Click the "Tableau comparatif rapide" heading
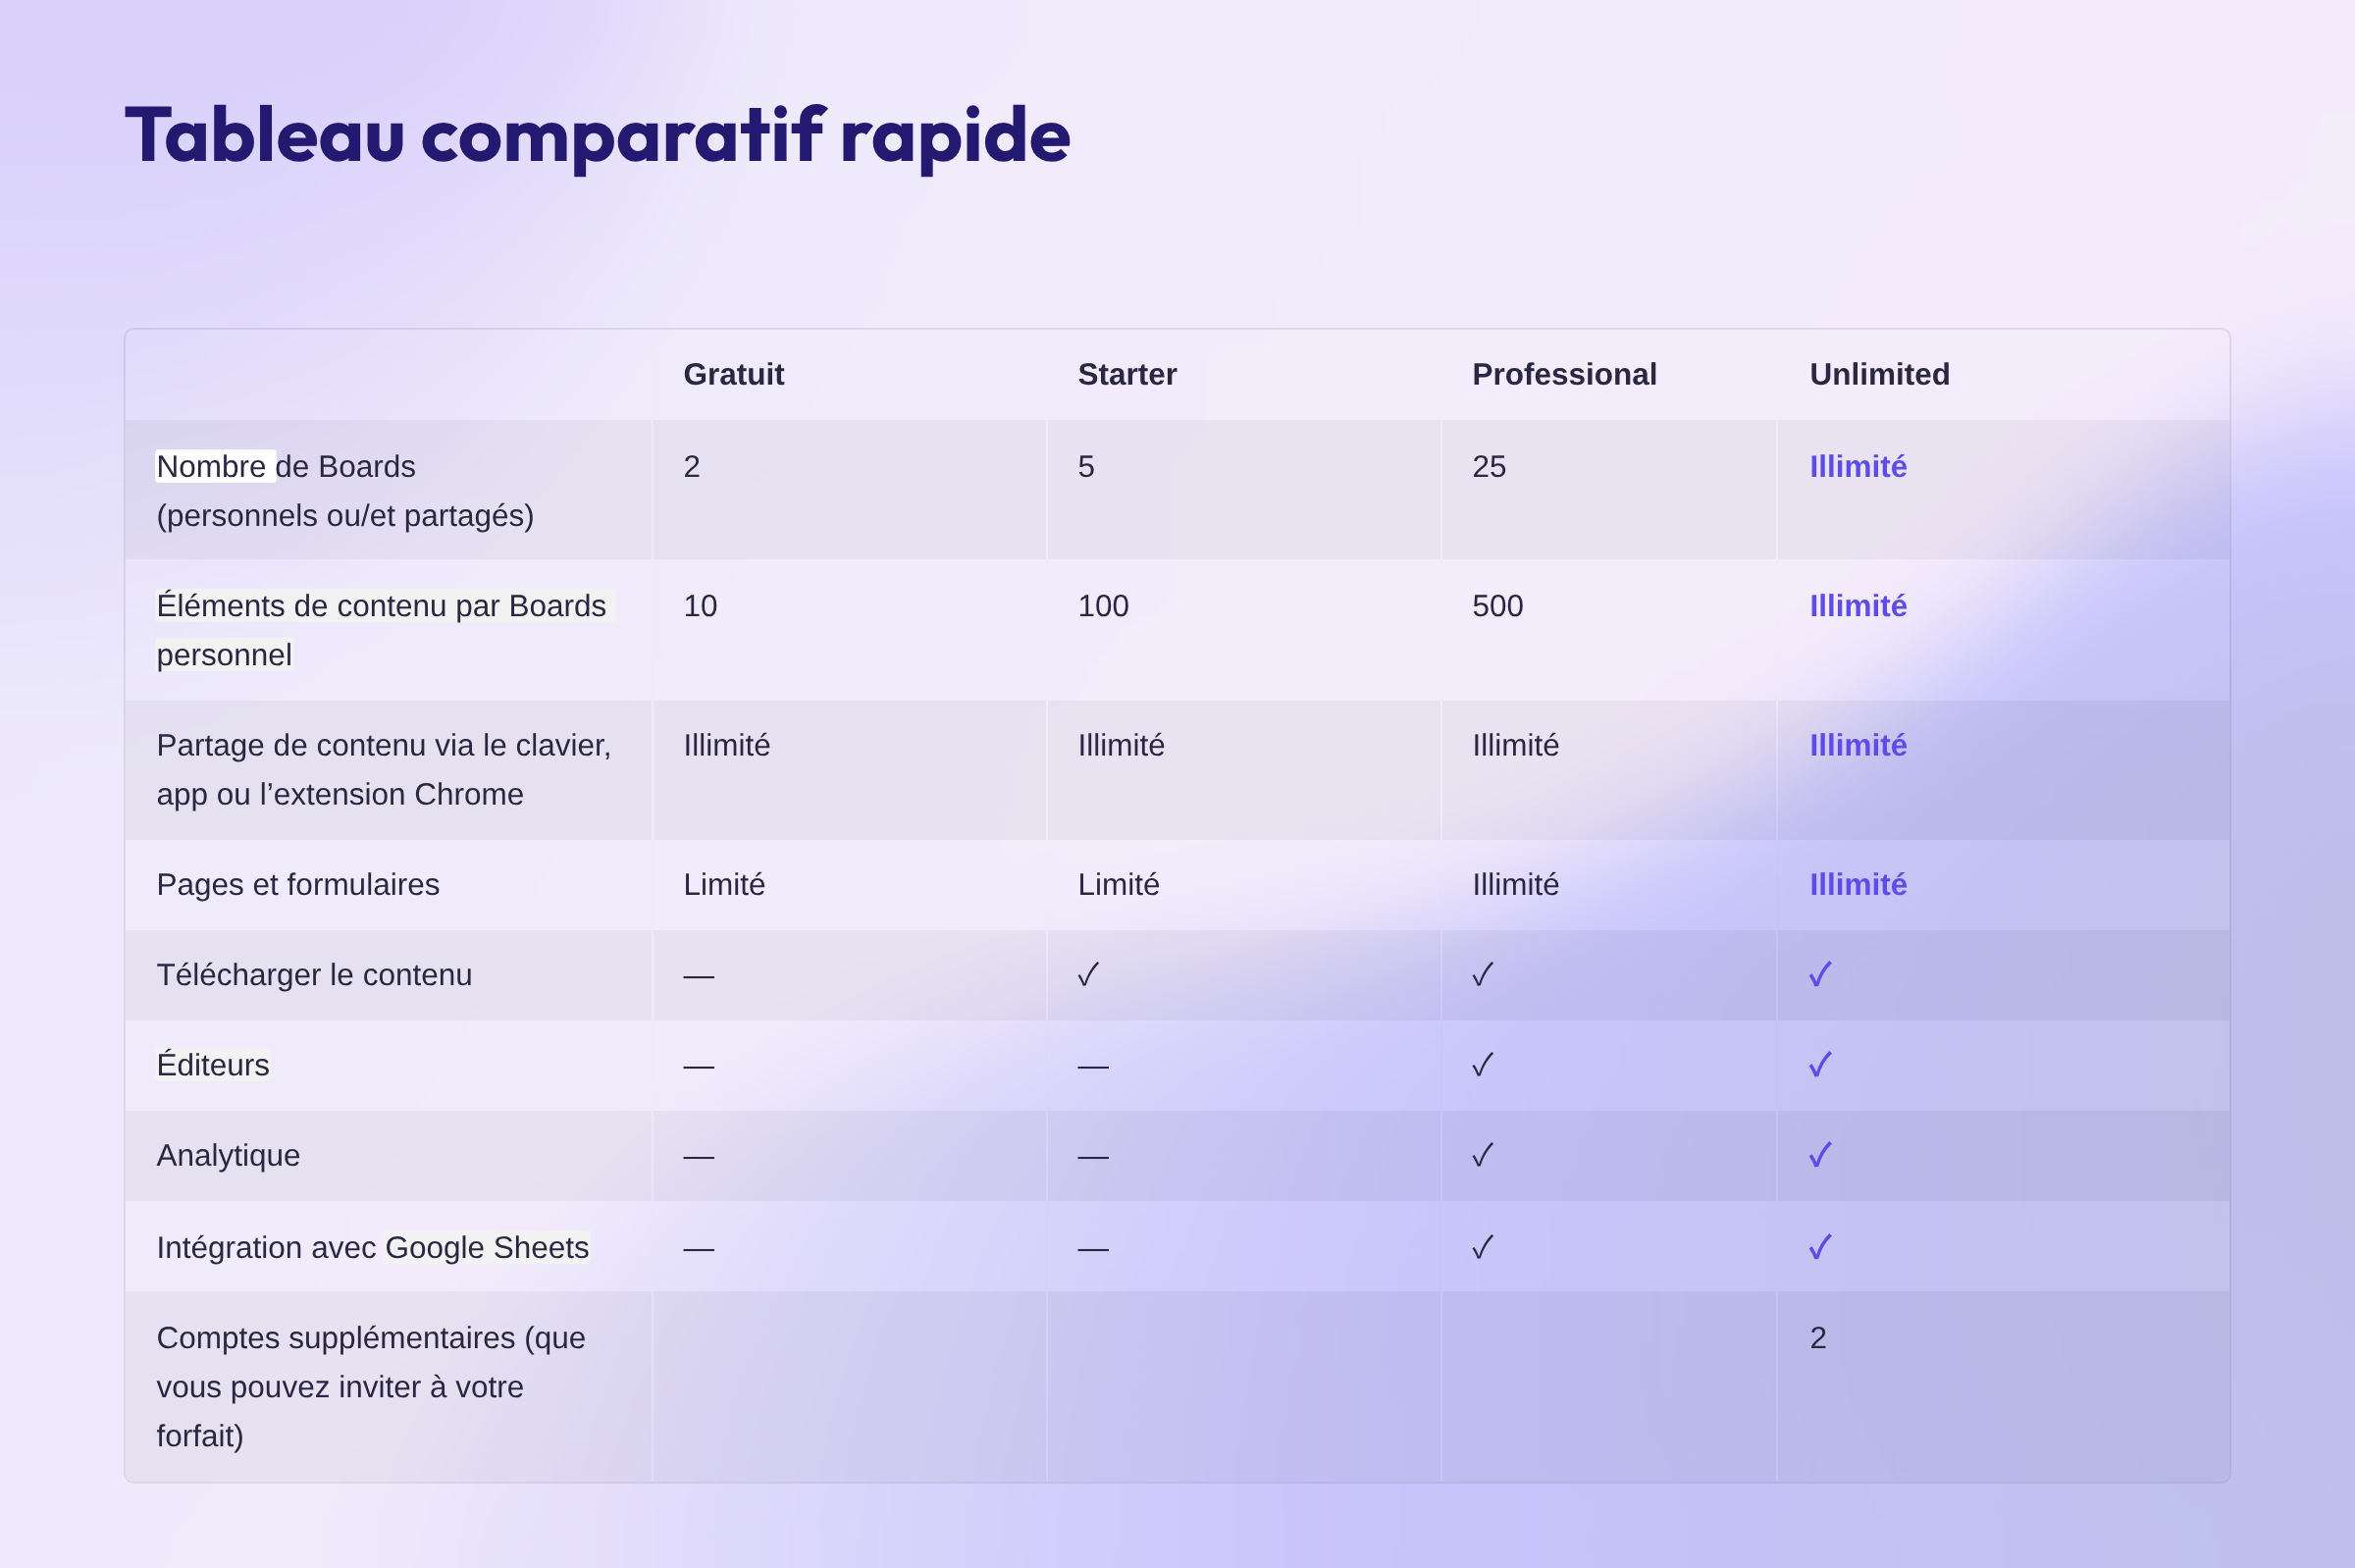The image size is (2355, 1568). click(597, 135)
